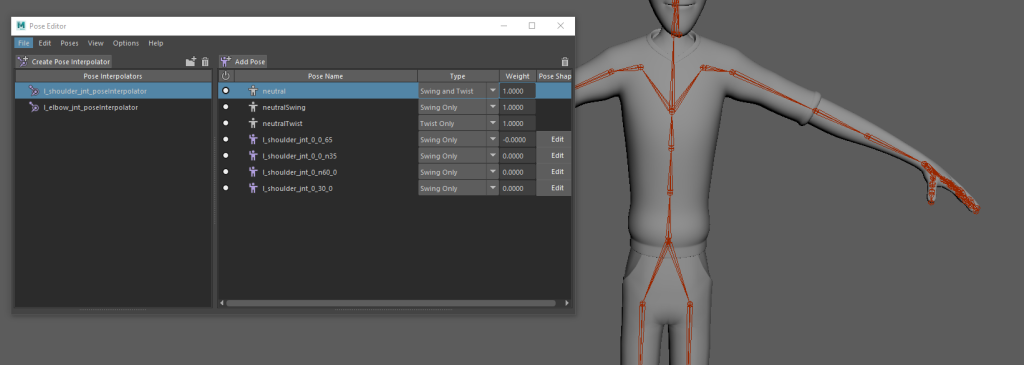
Task: Click the new folder icon above Pose Interpolators
Action: [x=191, y=61]
